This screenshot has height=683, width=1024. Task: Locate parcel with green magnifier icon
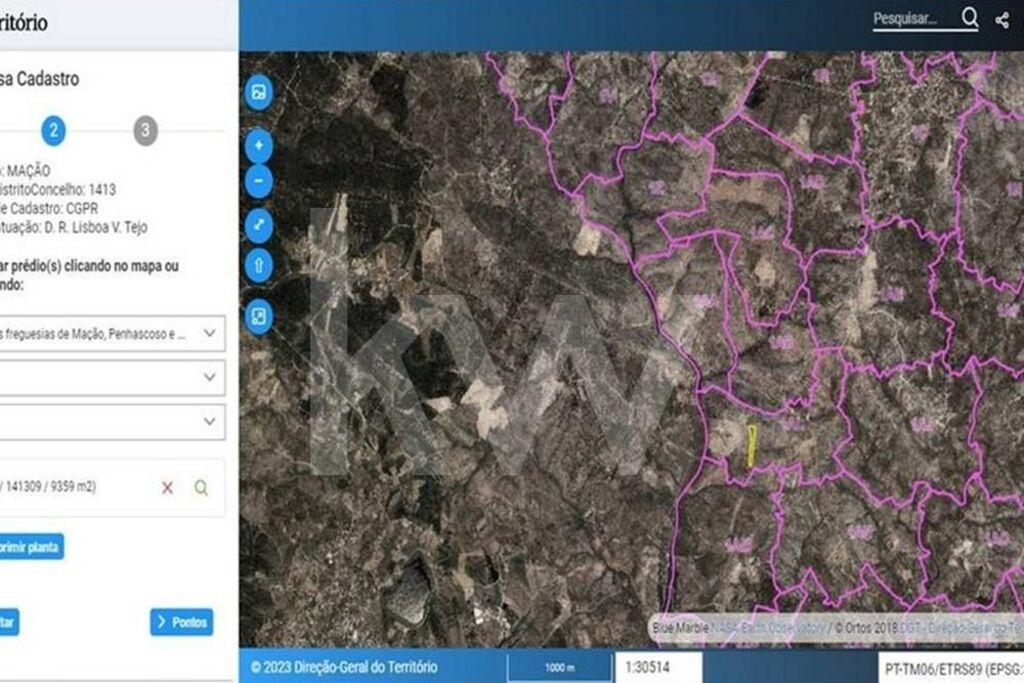tap(201, 487)
